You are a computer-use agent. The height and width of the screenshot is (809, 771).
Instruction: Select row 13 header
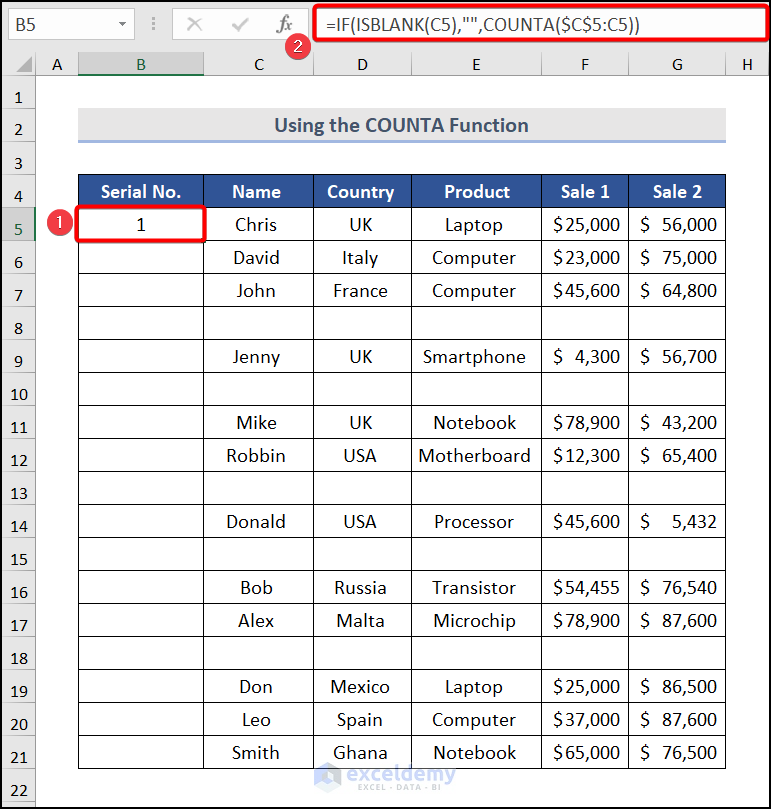pos(19,490)
